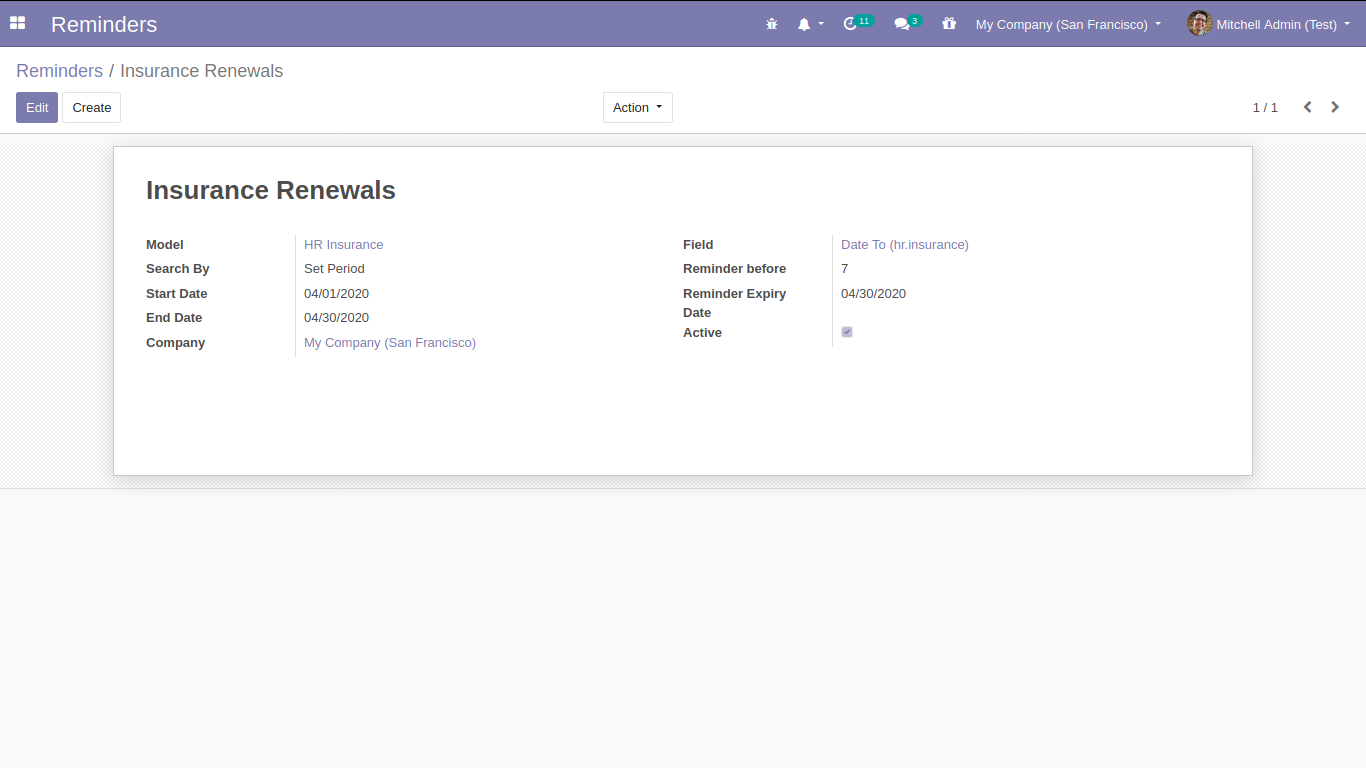
Task: Open My Company (San Francisco) switcher
Action: coord(1068,24)
